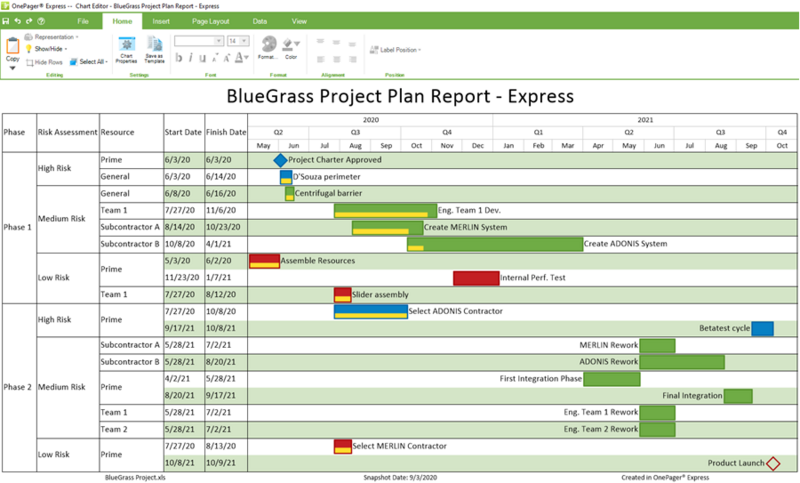Select the Create ADONIS System green bar
Screen dimensions: 800x483
click(x=495, y=244)
